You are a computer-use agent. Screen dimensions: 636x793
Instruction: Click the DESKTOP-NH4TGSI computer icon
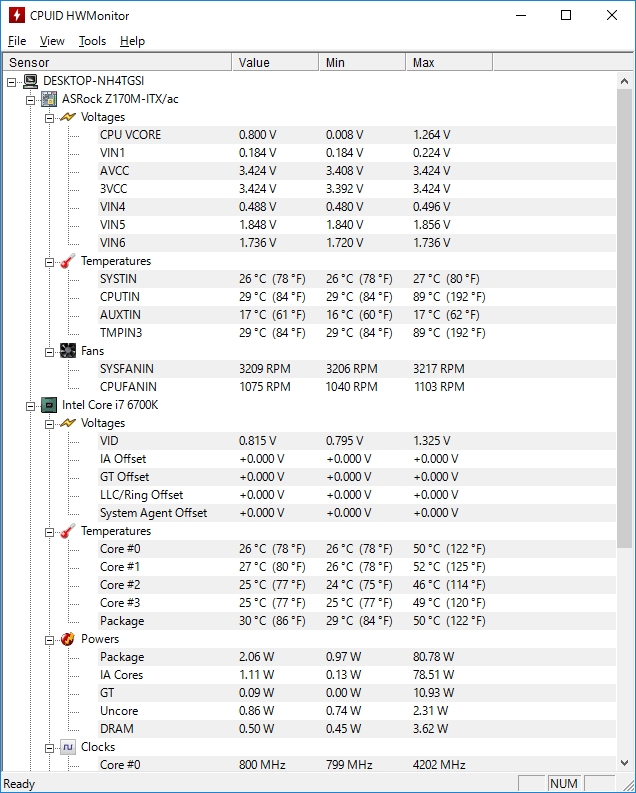pyautogui.click(x=30, y=81)
